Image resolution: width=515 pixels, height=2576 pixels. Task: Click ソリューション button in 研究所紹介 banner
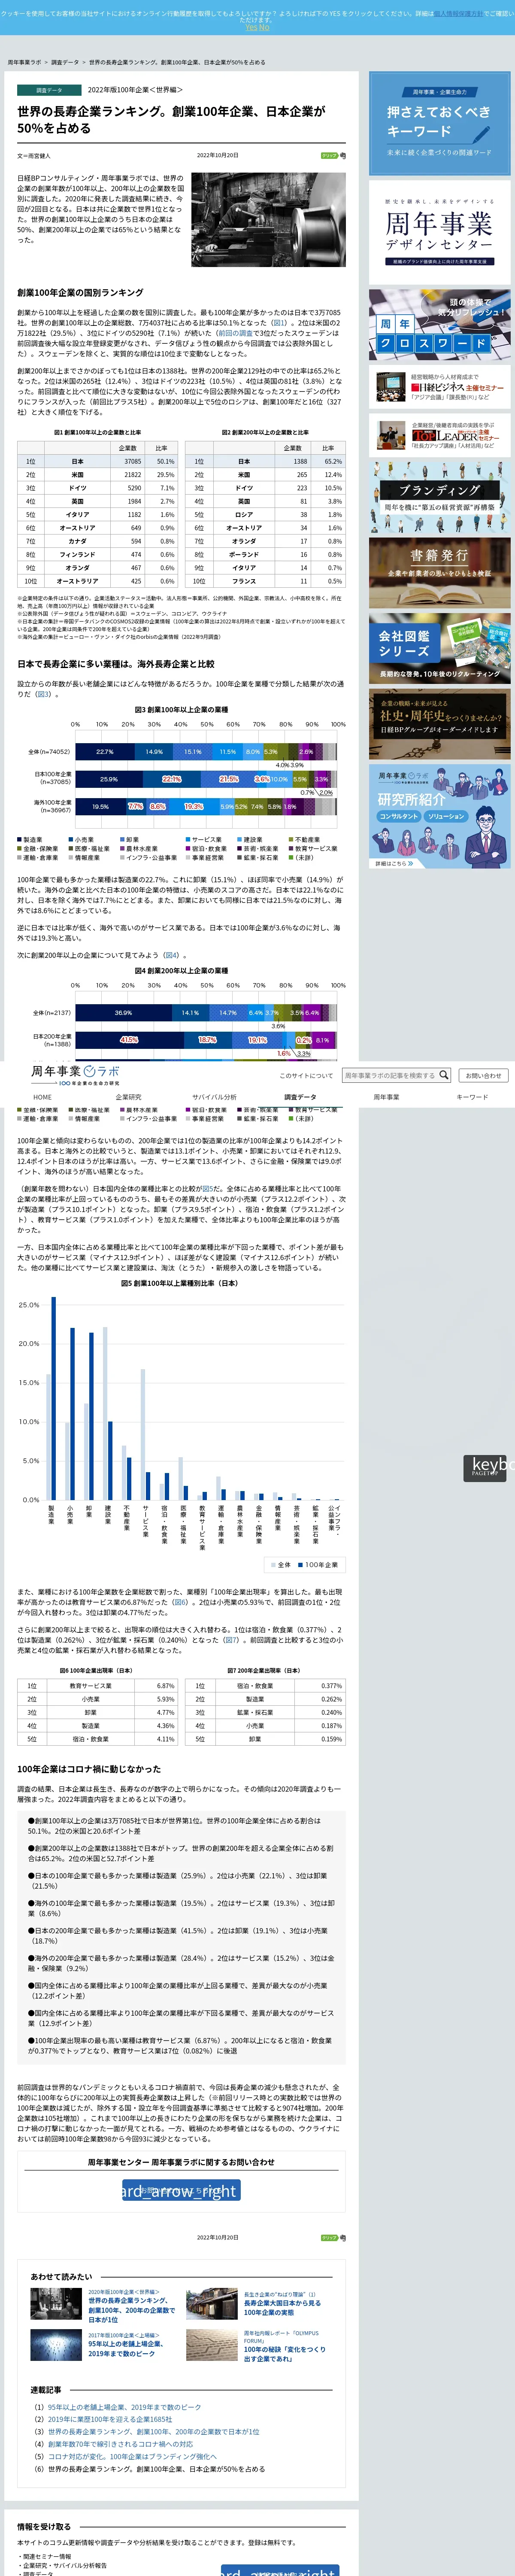[x=446, y=816]
